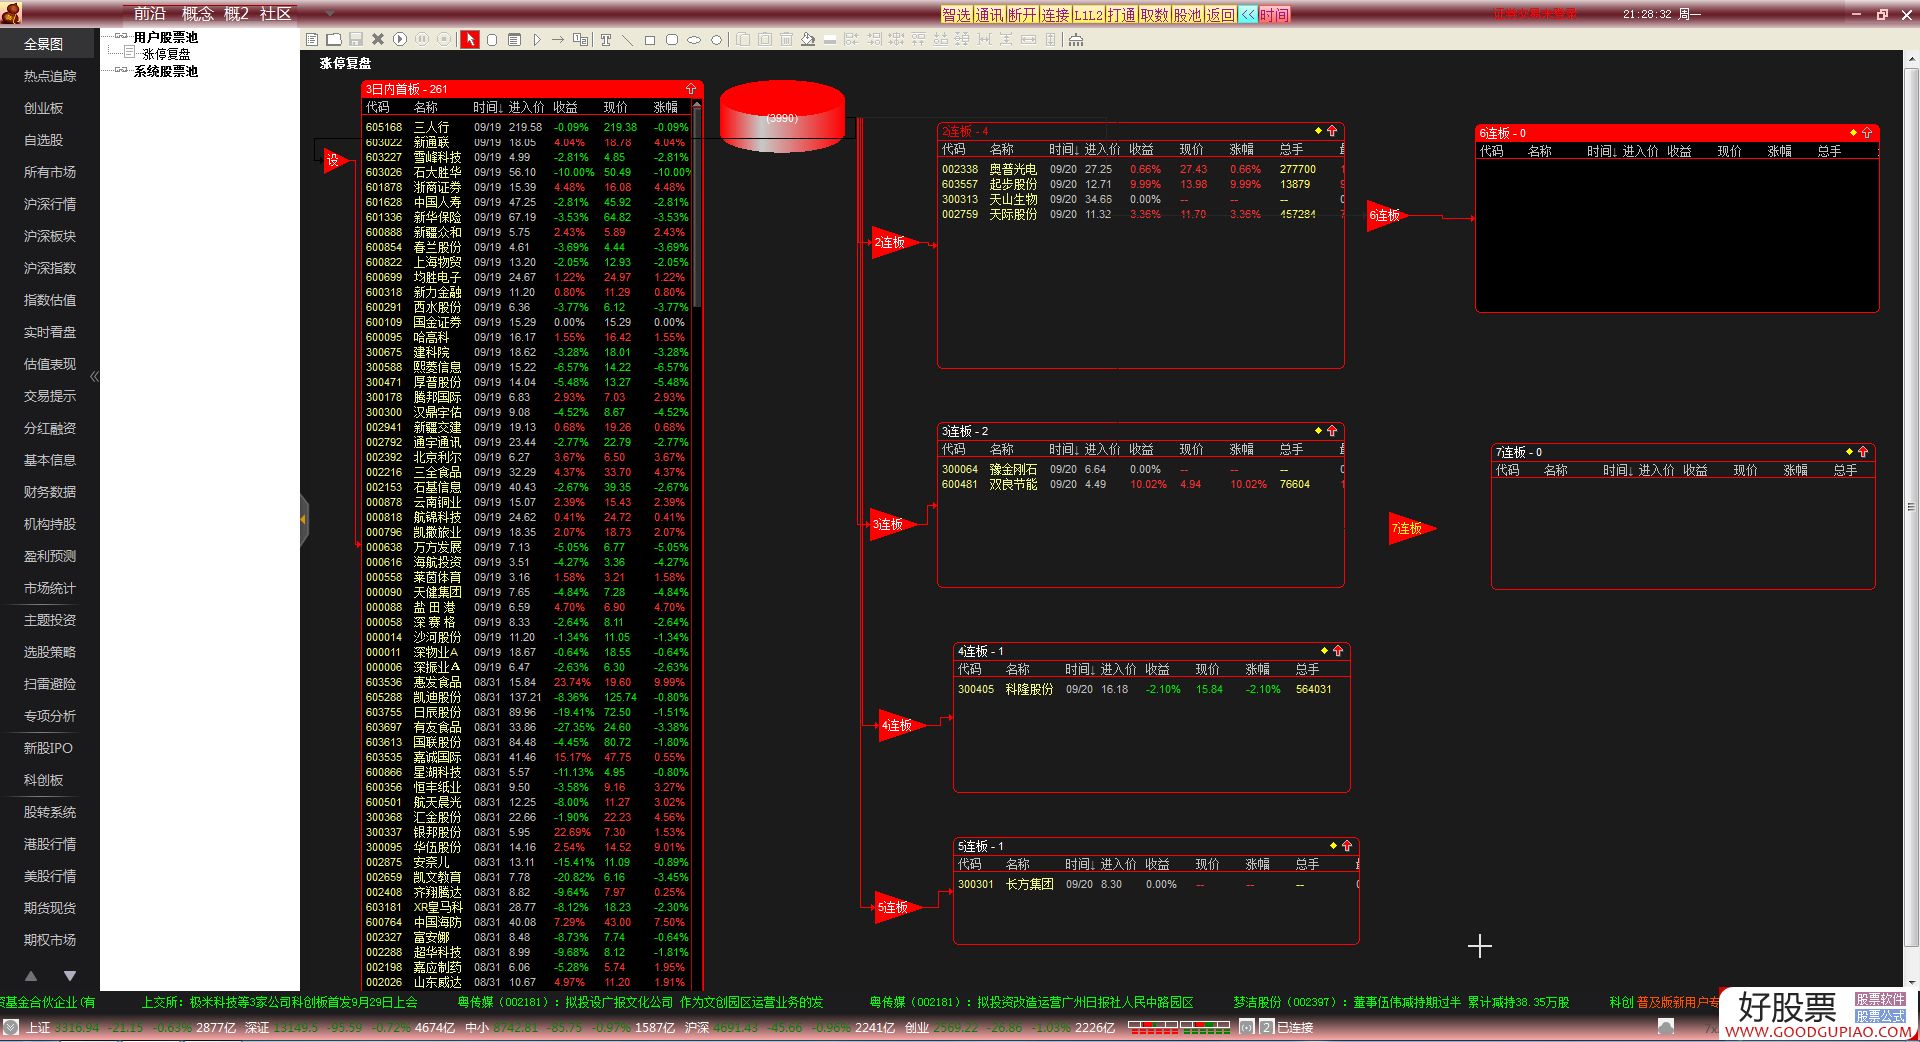Open 自选股 in the left sidebar
Image resolution: width=1920 pixels, height=1042 pixels.
(44, 140)
